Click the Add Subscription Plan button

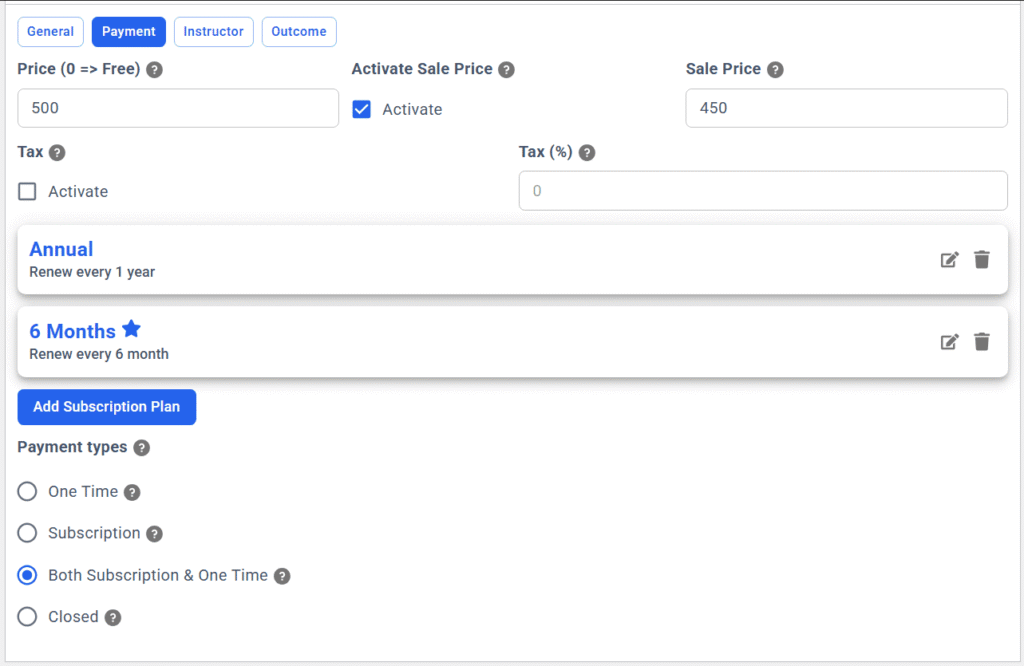pyautogui.click(x=106, y=407)
